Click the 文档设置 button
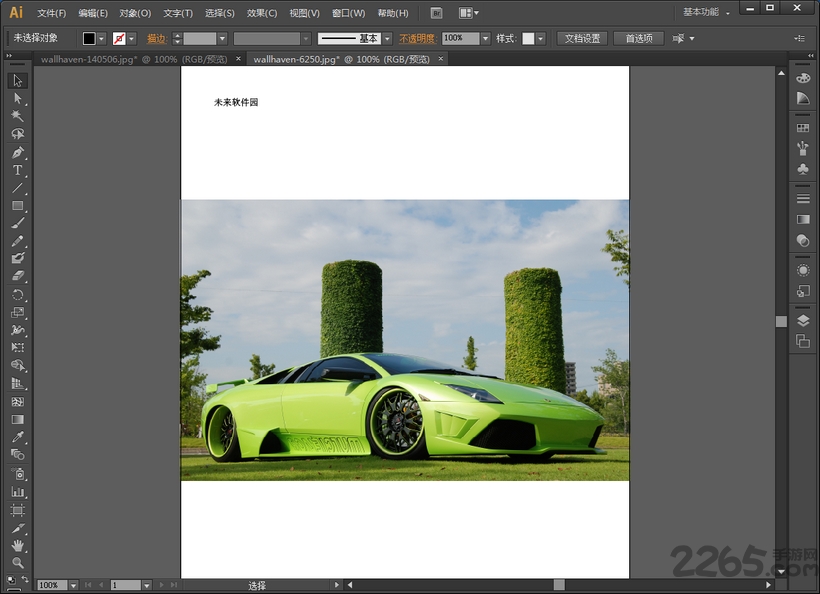The width and height of the screenshot is (820, 594). coord(582,38)
